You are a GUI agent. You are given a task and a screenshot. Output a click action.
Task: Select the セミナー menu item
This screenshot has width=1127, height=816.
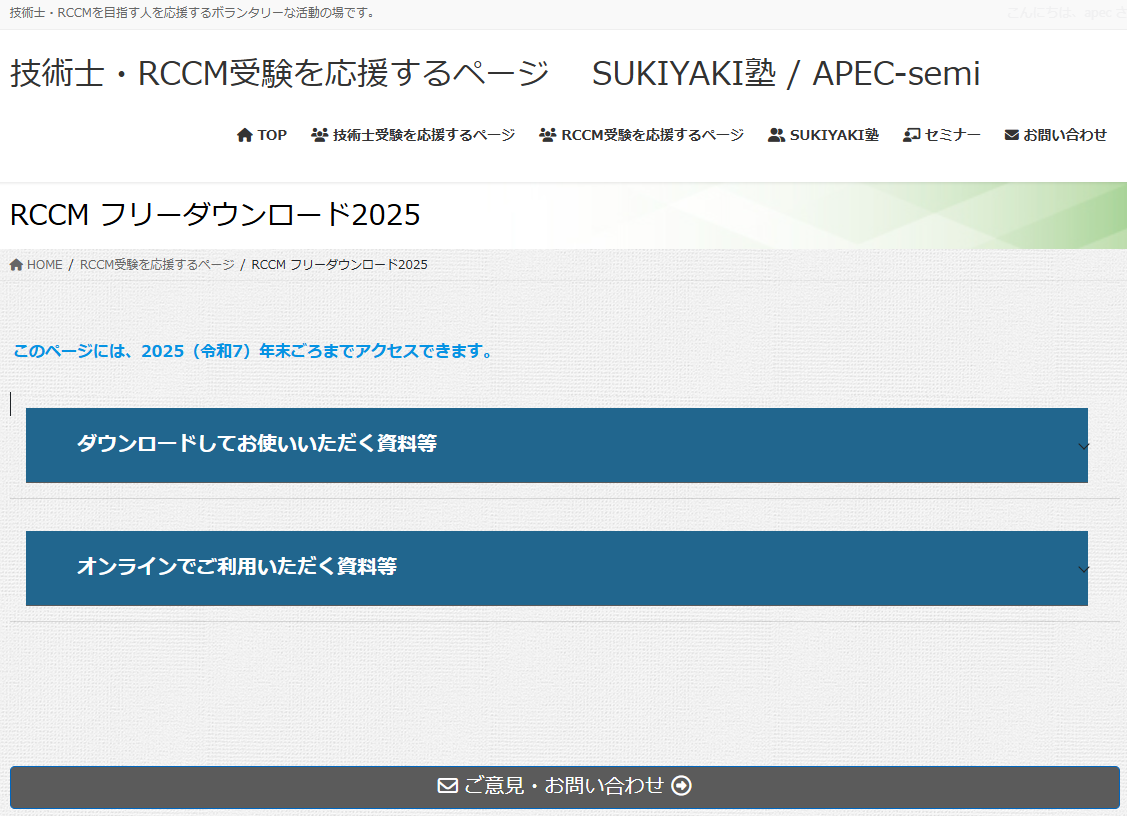[x=941, y=134]
